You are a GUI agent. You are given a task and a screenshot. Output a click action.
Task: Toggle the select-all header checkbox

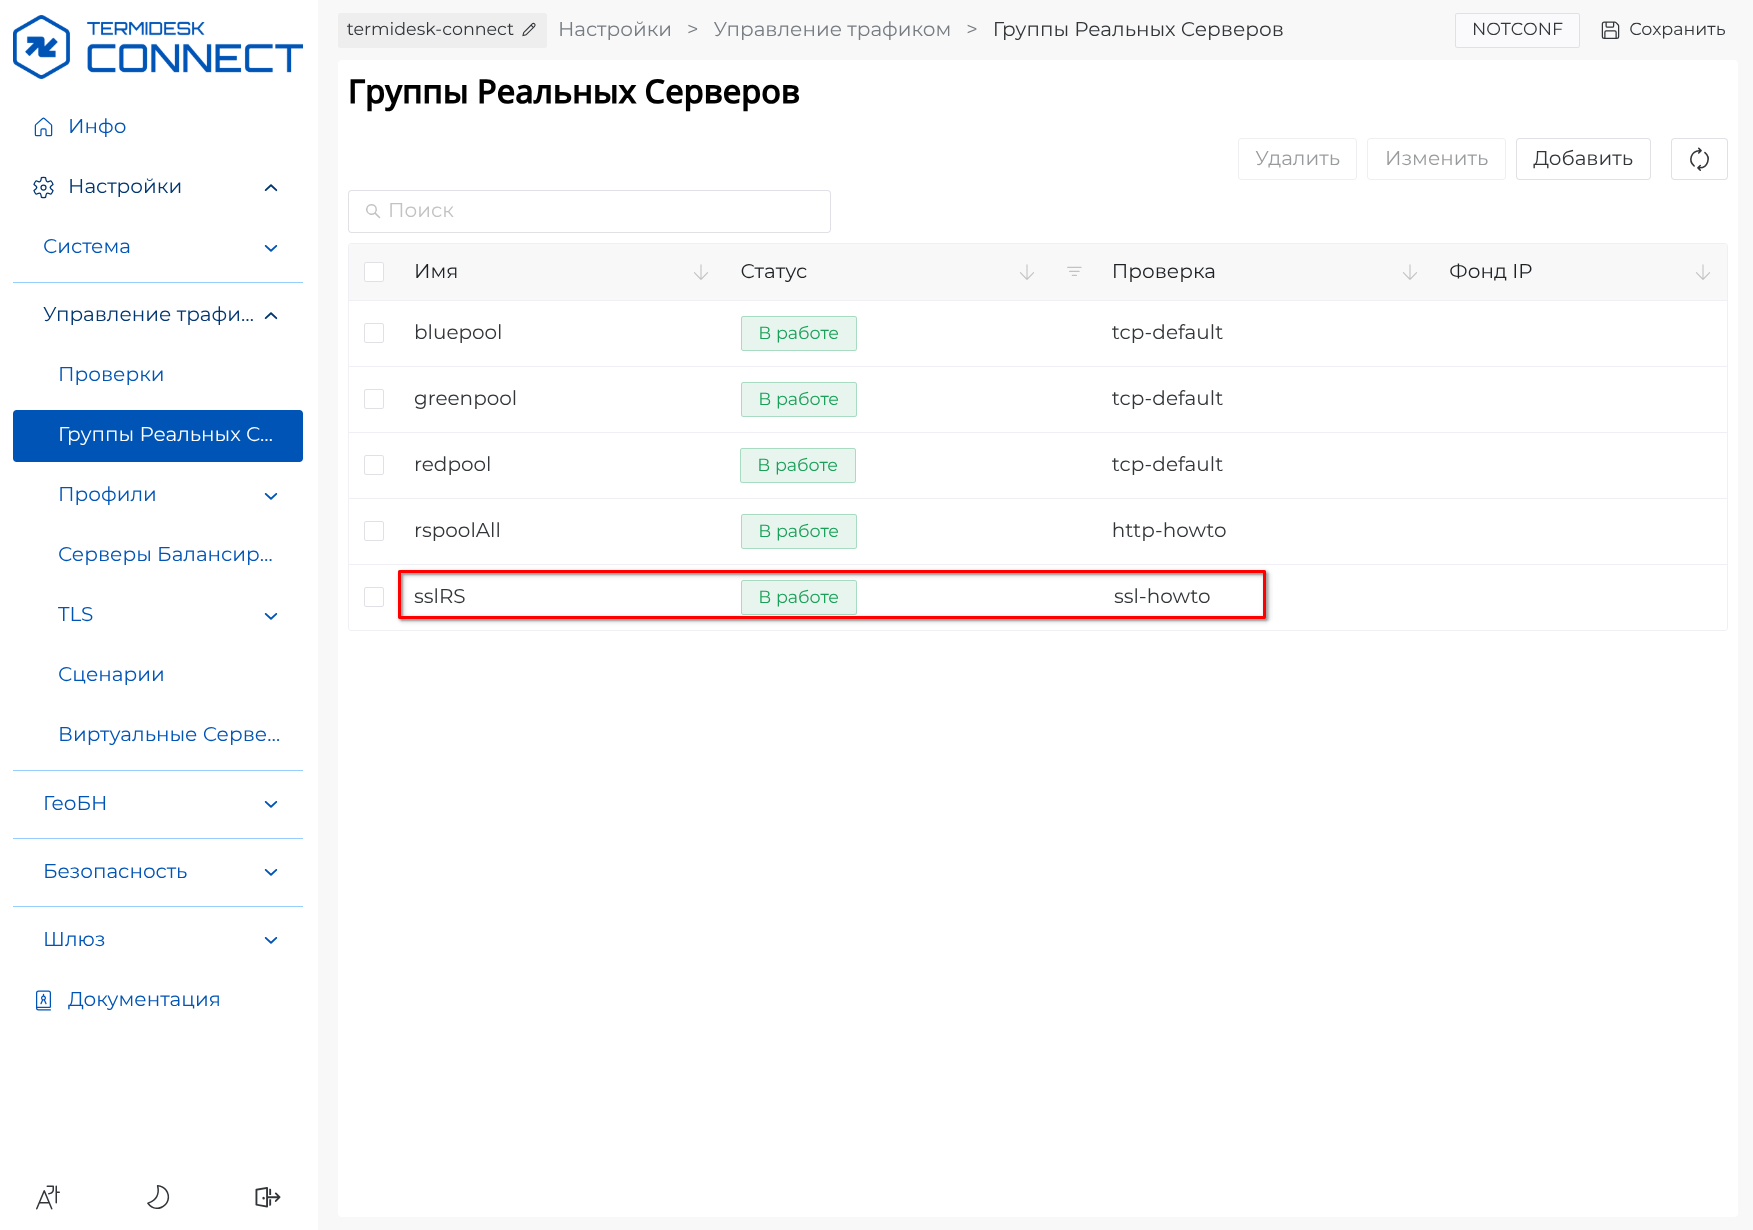tap(374, 272)
